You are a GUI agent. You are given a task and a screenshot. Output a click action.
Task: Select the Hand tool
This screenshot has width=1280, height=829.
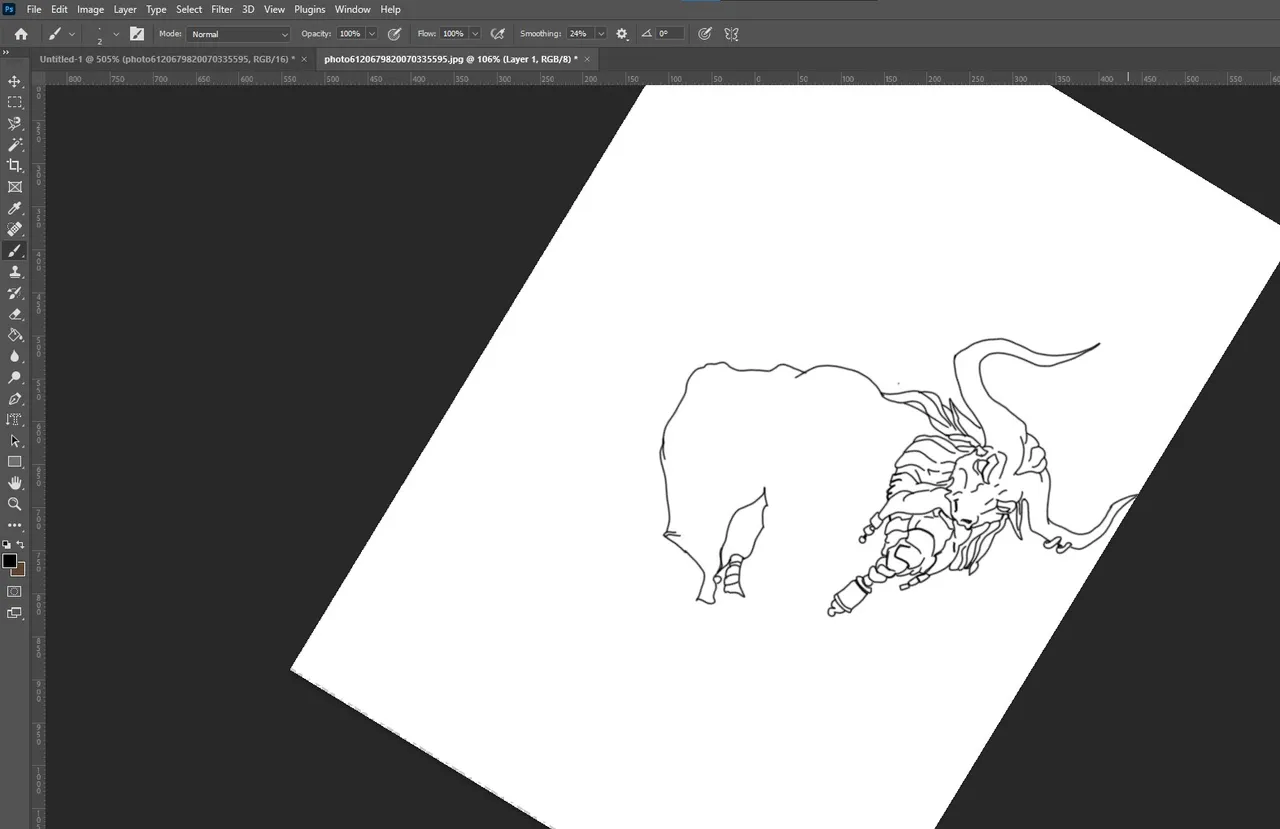click(x=14, y=483)
